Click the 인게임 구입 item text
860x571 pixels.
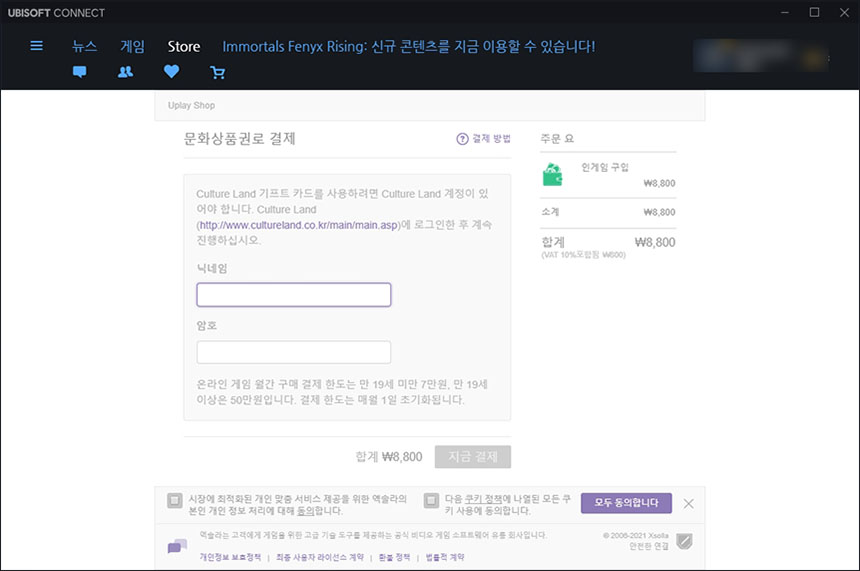click(604, 167)
